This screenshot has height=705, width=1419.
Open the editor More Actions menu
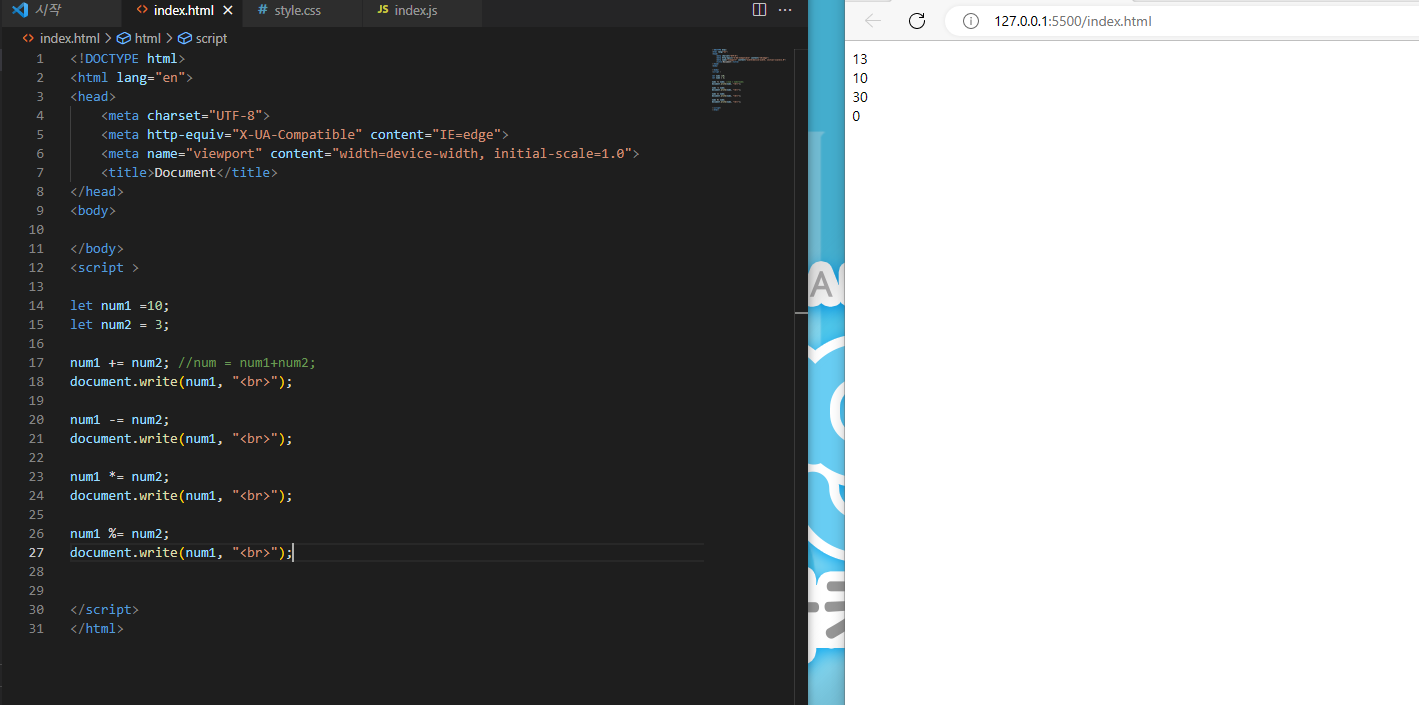coord(785,10)
